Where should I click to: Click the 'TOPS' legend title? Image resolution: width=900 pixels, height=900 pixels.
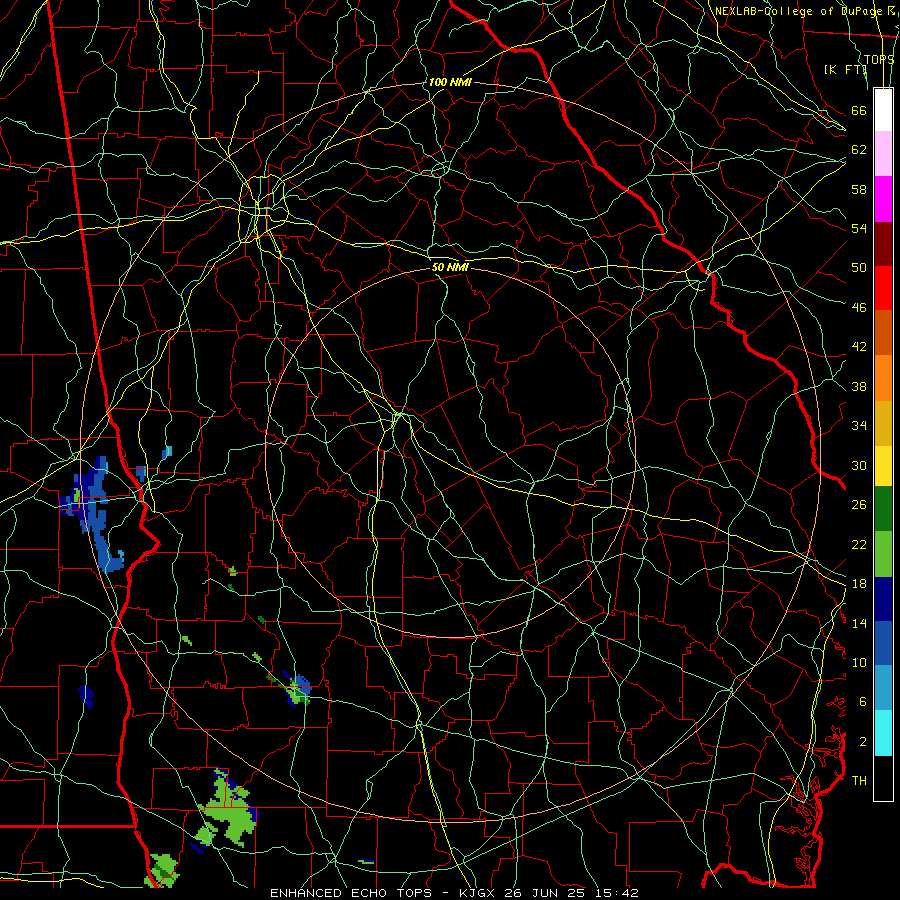(879, 59)
